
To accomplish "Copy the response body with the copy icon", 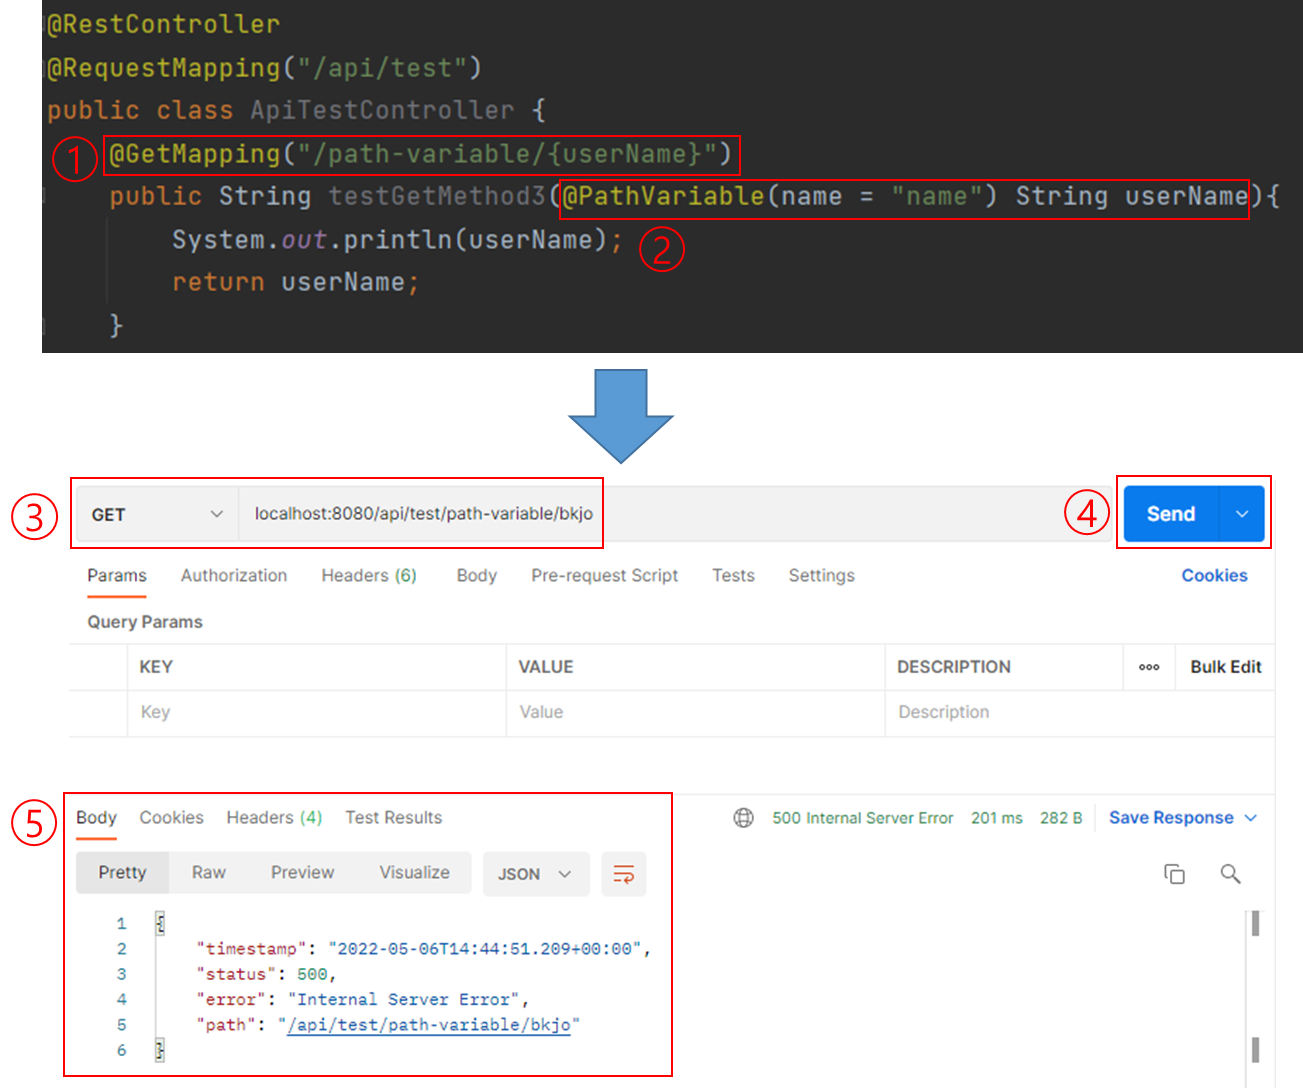I will [x=1175, y=874].
